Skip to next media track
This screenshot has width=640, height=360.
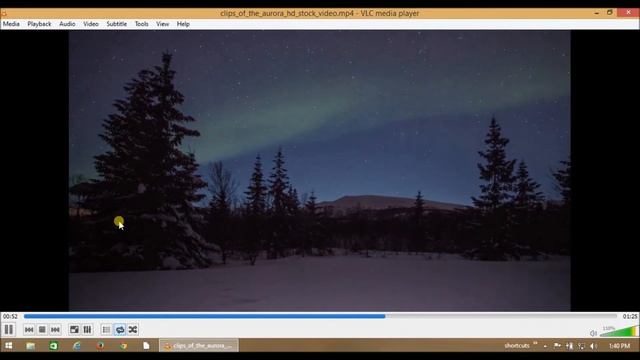click(x=55, y=329)
